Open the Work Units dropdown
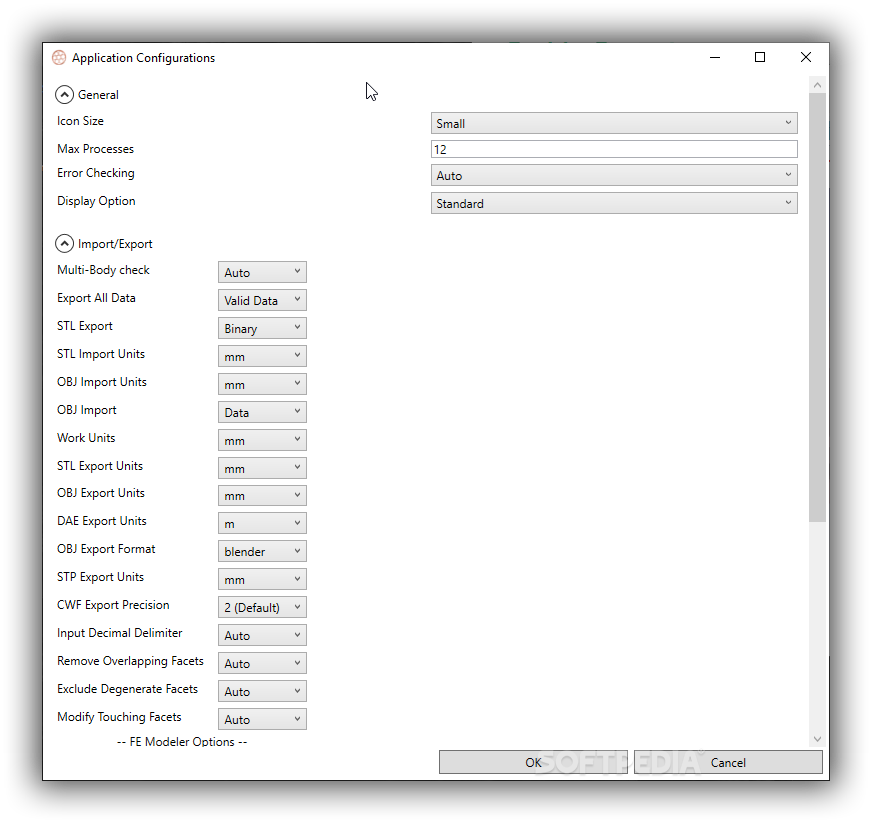The width and height of the screenshot is (872, 823). [262, 440]
